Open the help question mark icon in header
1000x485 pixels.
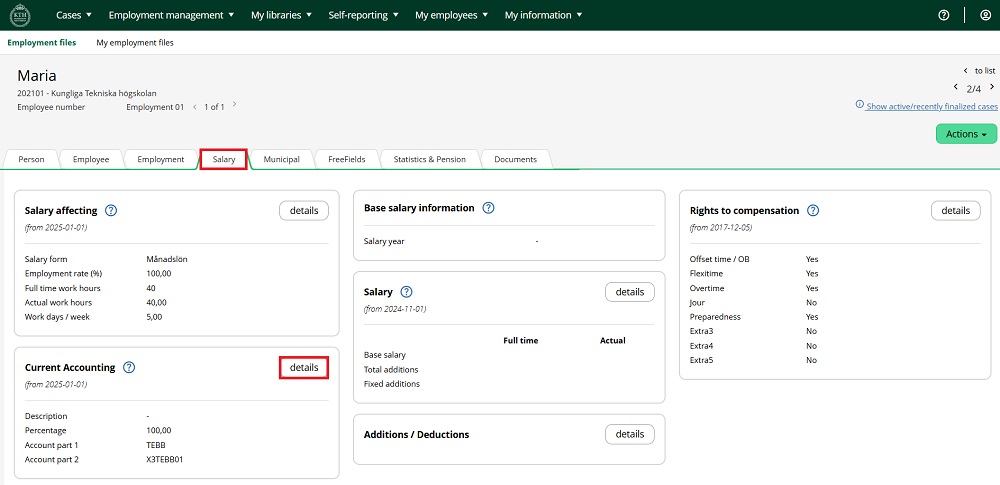(943, 15)
